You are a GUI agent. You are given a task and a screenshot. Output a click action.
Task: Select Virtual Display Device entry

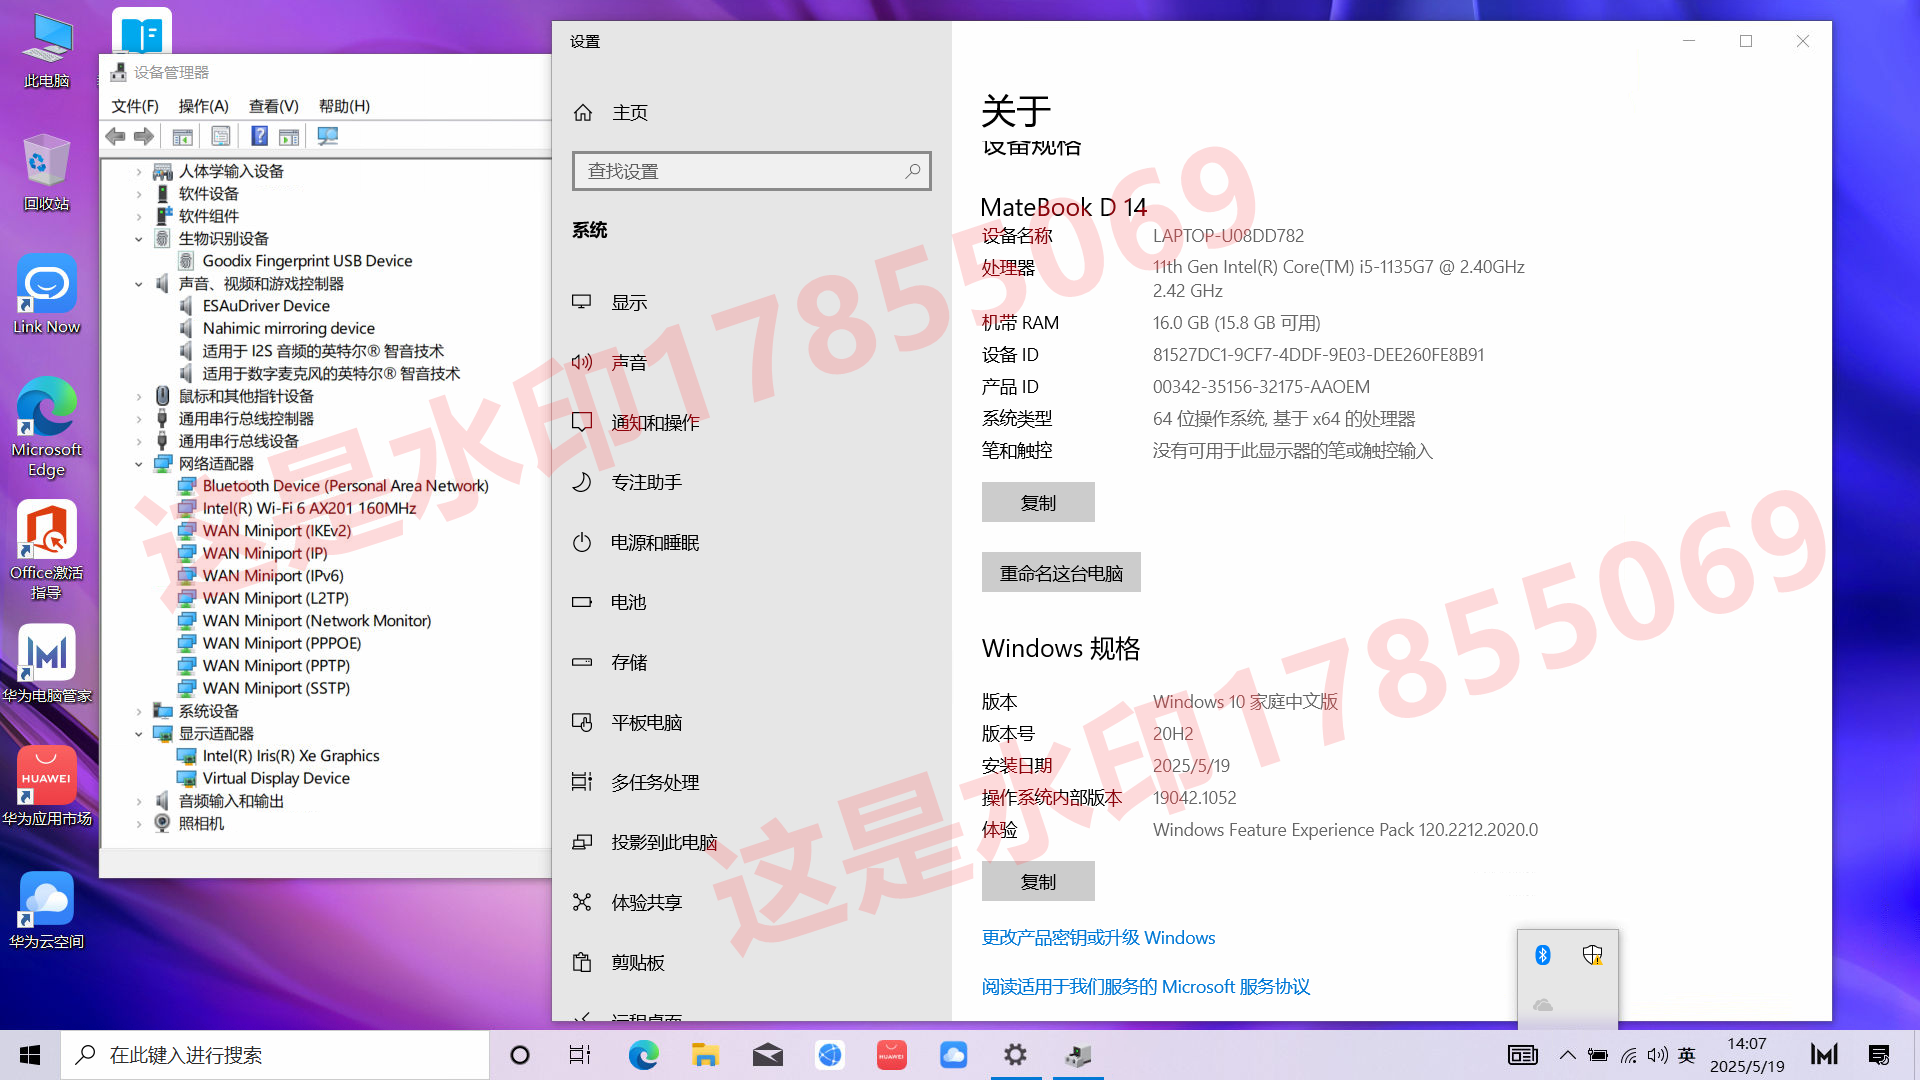(x=276, y=778)
